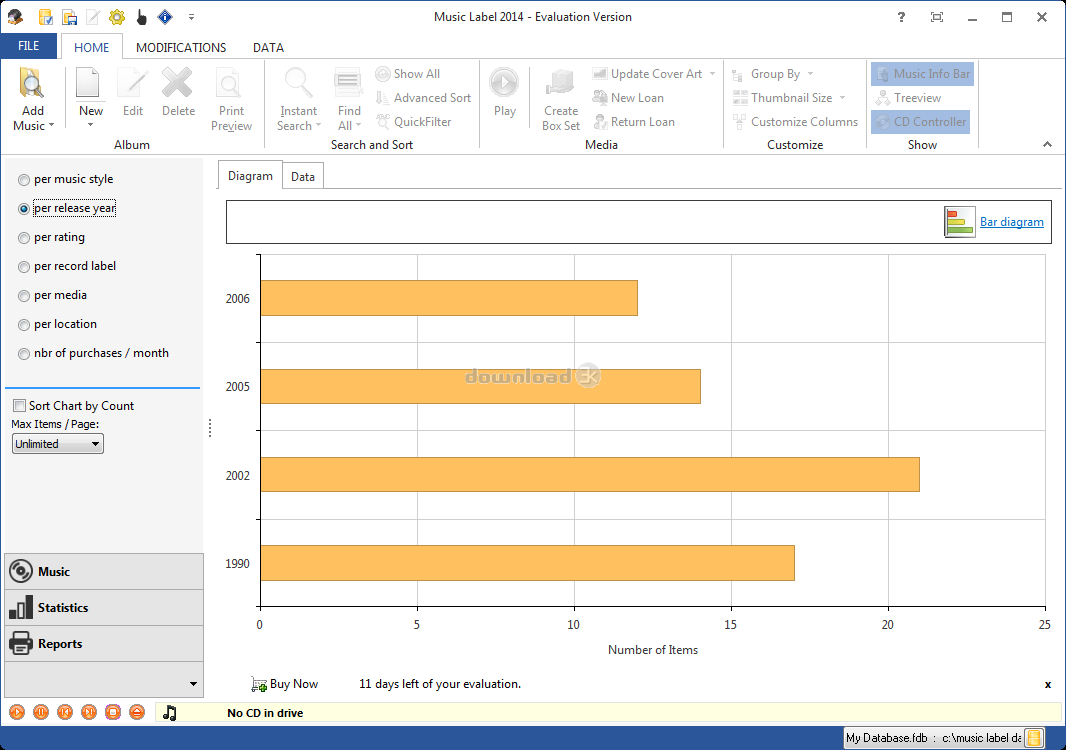The height and width of the screenshot is (750, 1066).
Task: Click QuickFilter
Action: click(x=414, y=122)
